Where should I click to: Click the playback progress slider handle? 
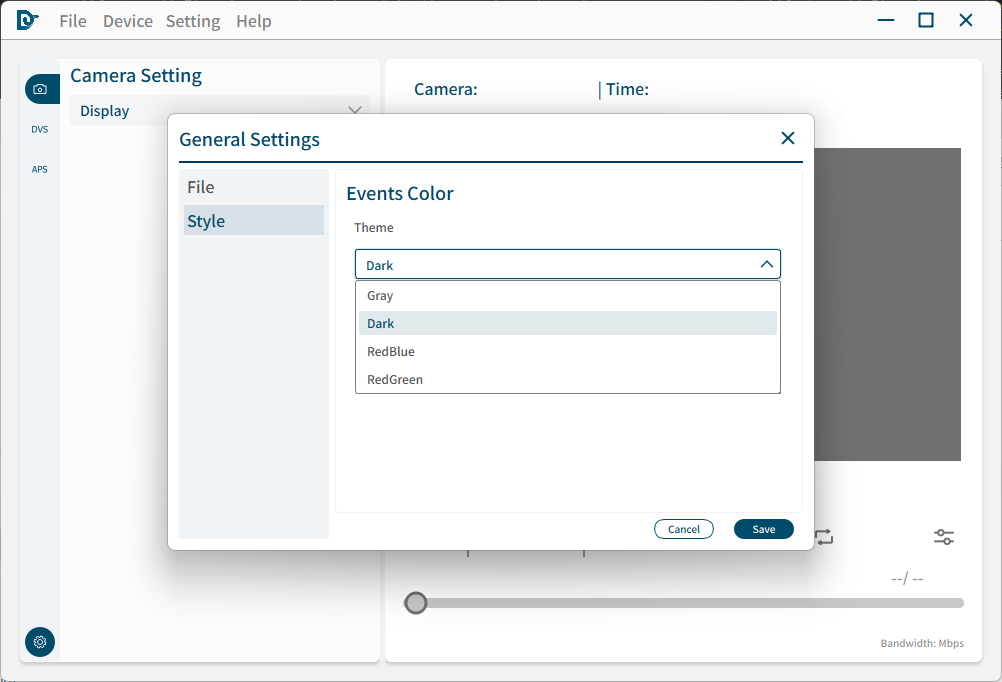click(x=416, y=603)
